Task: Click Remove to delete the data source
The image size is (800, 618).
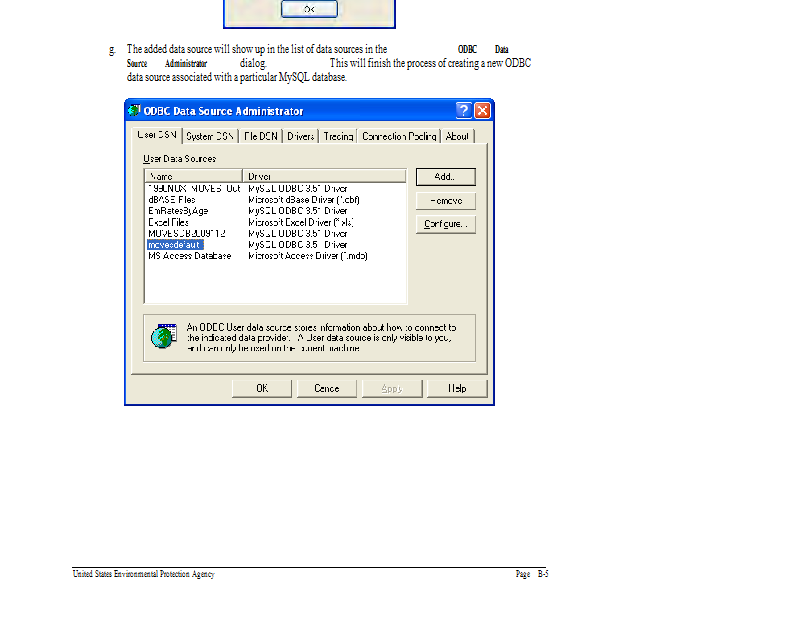Action: click(445, 201)
